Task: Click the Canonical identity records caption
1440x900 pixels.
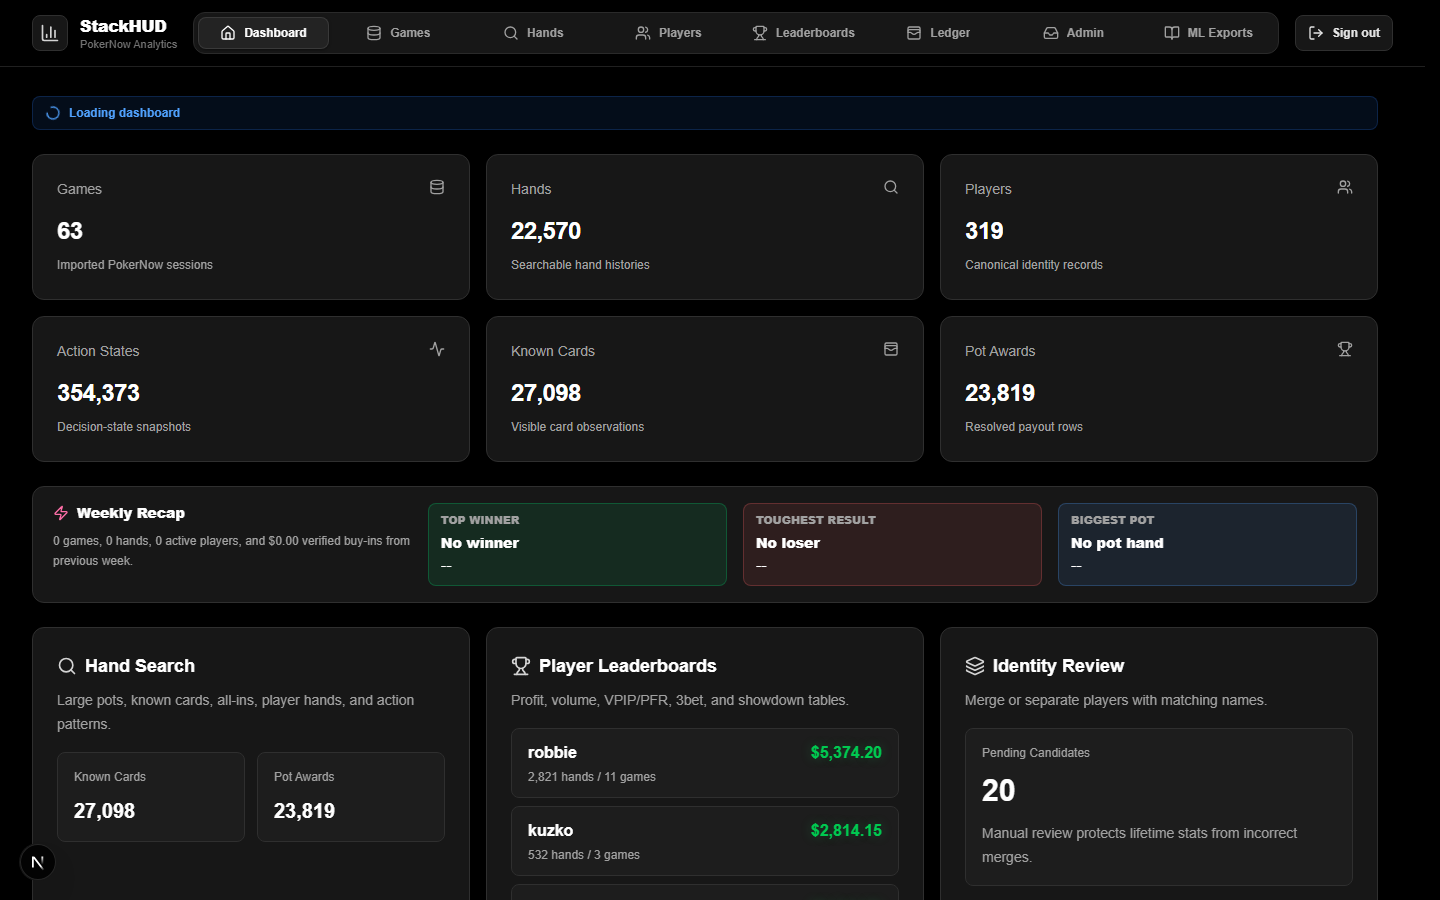Action: [x=1034, y=265]
